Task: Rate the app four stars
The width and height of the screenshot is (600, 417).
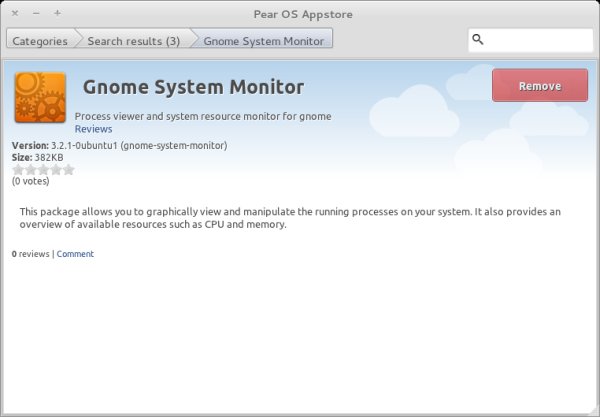Action: [x=56, y=169]
